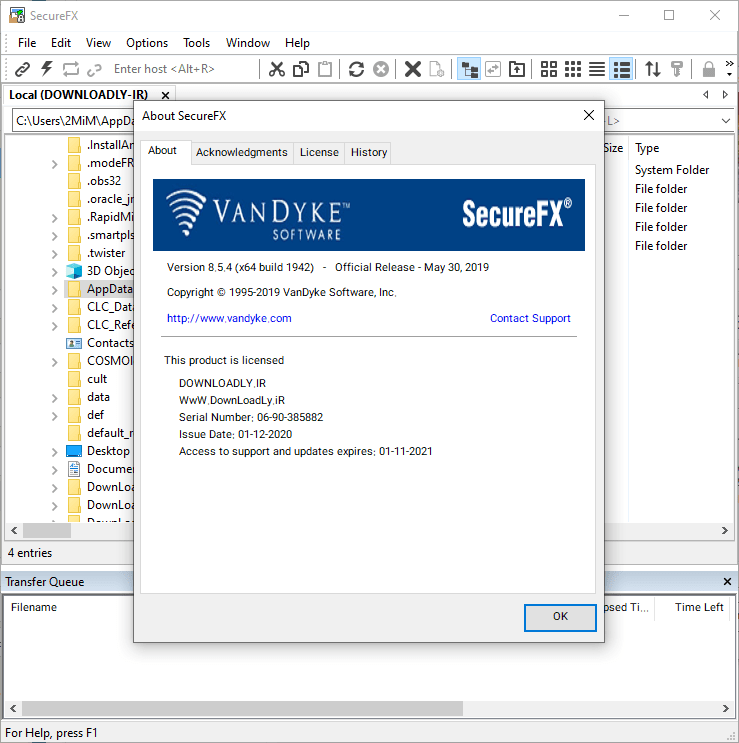Open the local path dropdown arrow

pos(726,120)
